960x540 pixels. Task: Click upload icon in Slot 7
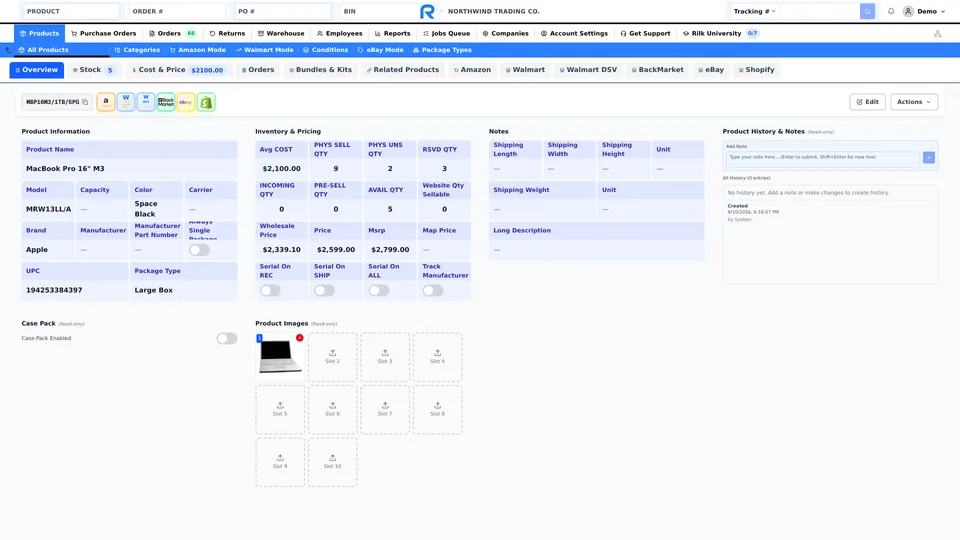(385, 405)
